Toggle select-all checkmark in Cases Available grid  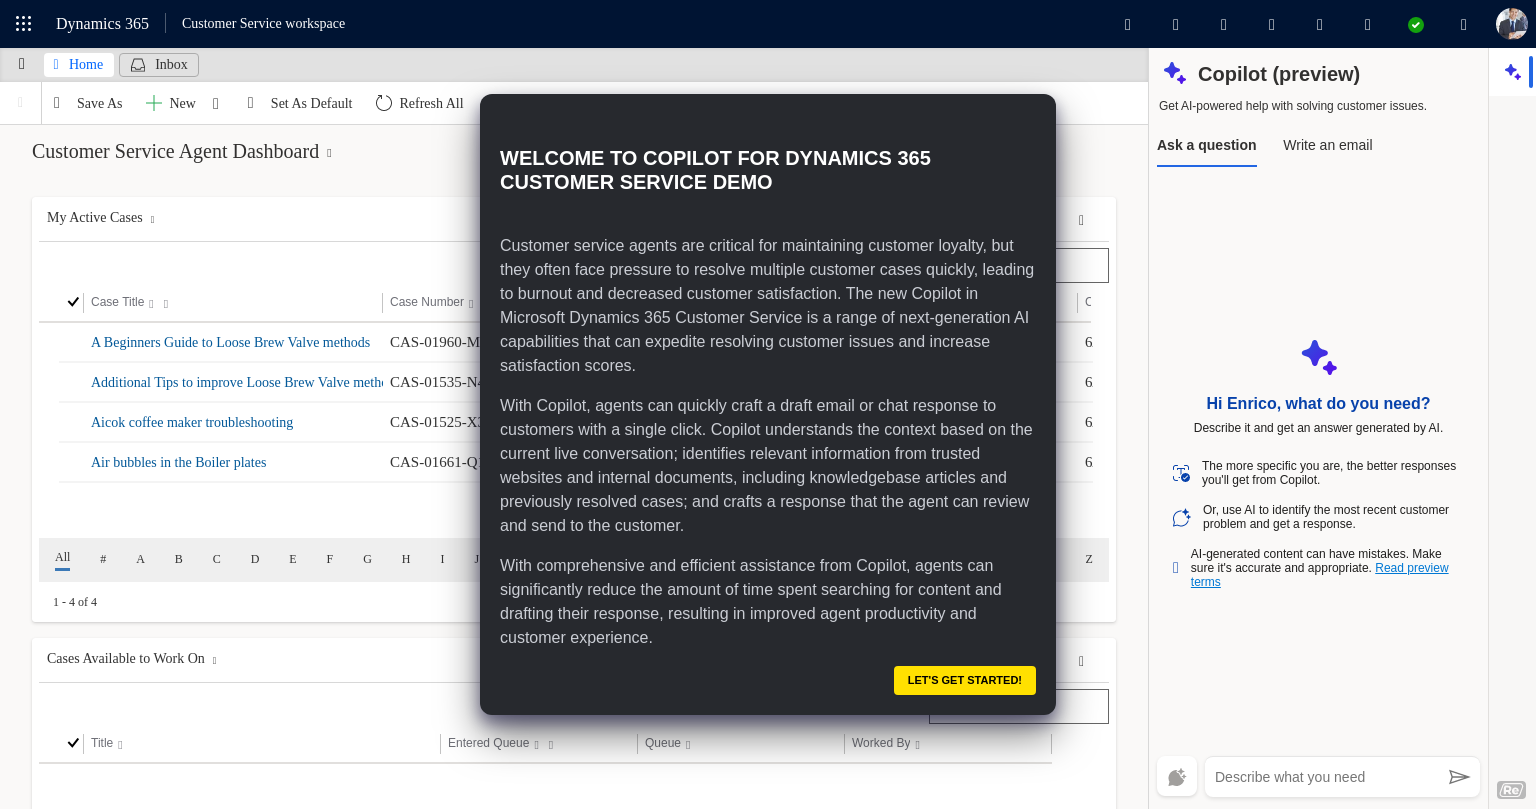coord(73,743)
